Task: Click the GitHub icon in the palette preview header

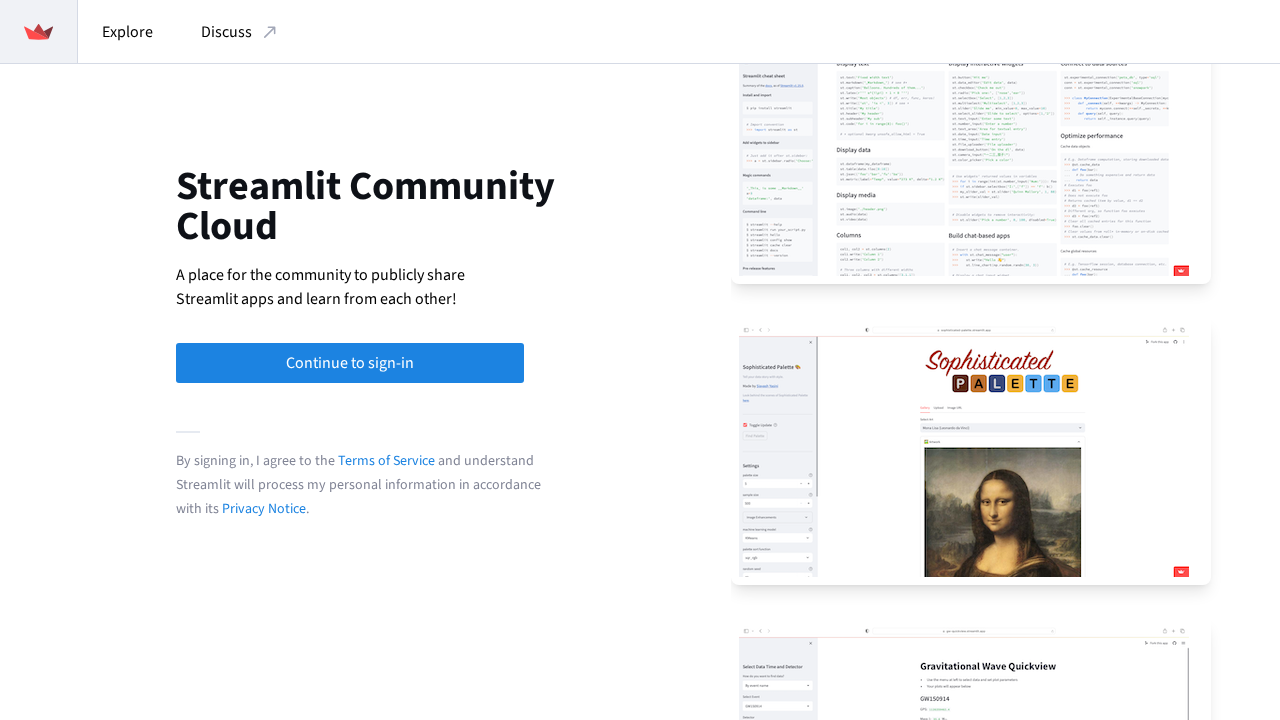Action: tap(1175, 342)
